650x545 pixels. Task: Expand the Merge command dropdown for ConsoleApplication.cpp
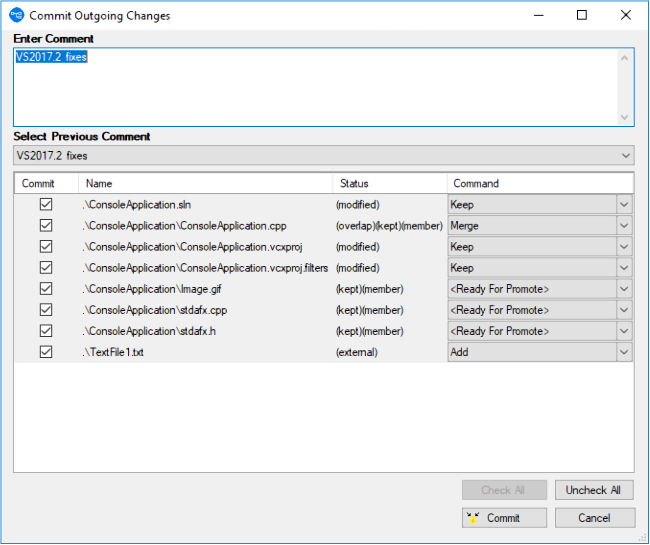tap(624, 226)
